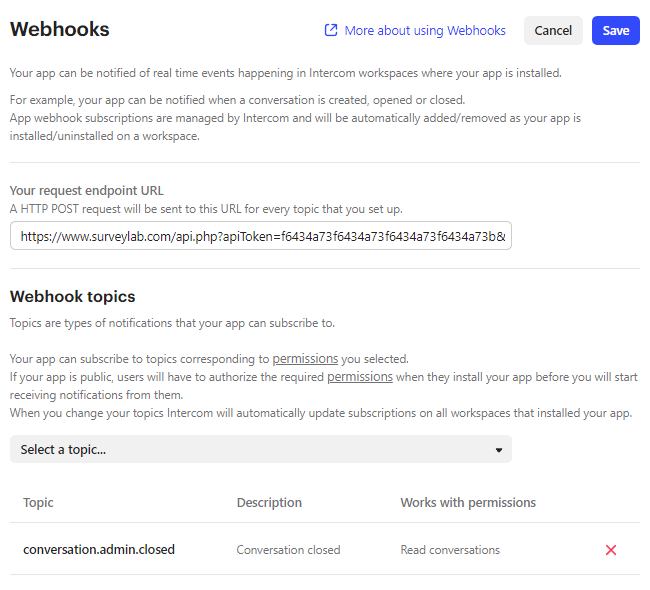Save the webhook settings
The height and width of the screenshot is (590, 650).
616,31
